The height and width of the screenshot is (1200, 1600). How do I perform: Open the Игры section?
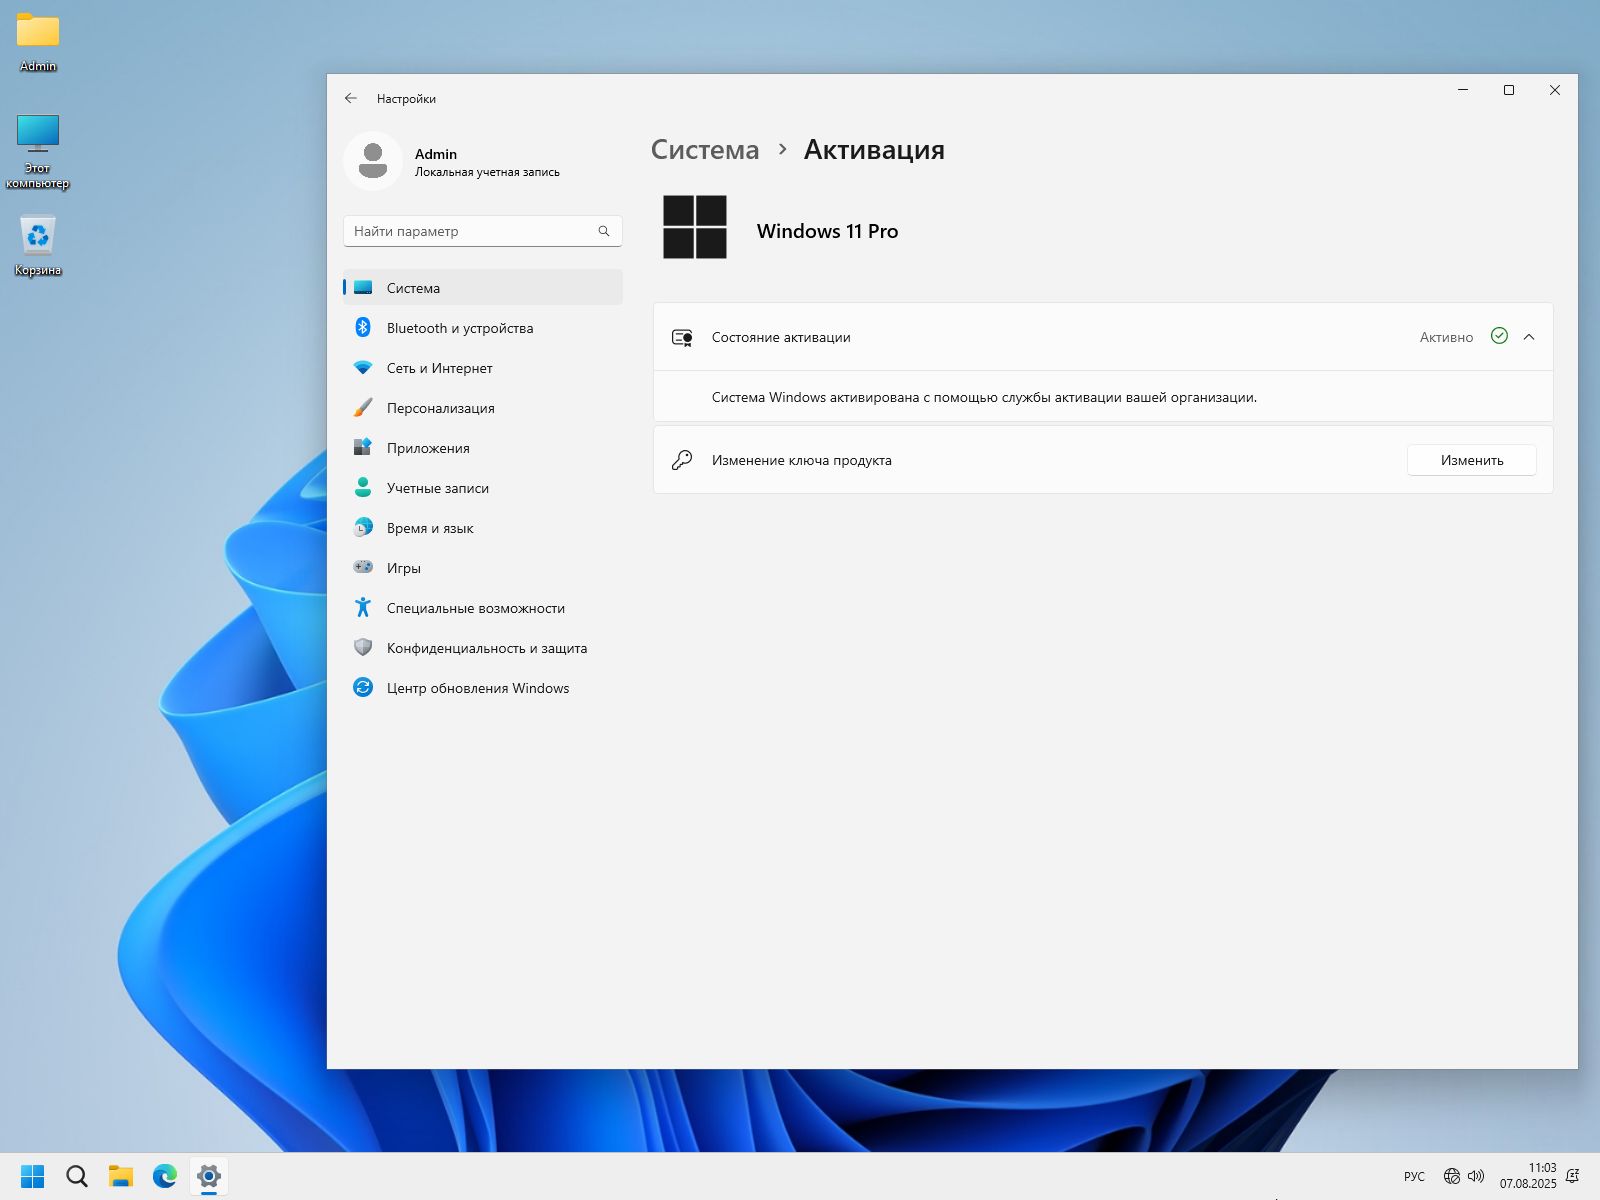point(482,568)
